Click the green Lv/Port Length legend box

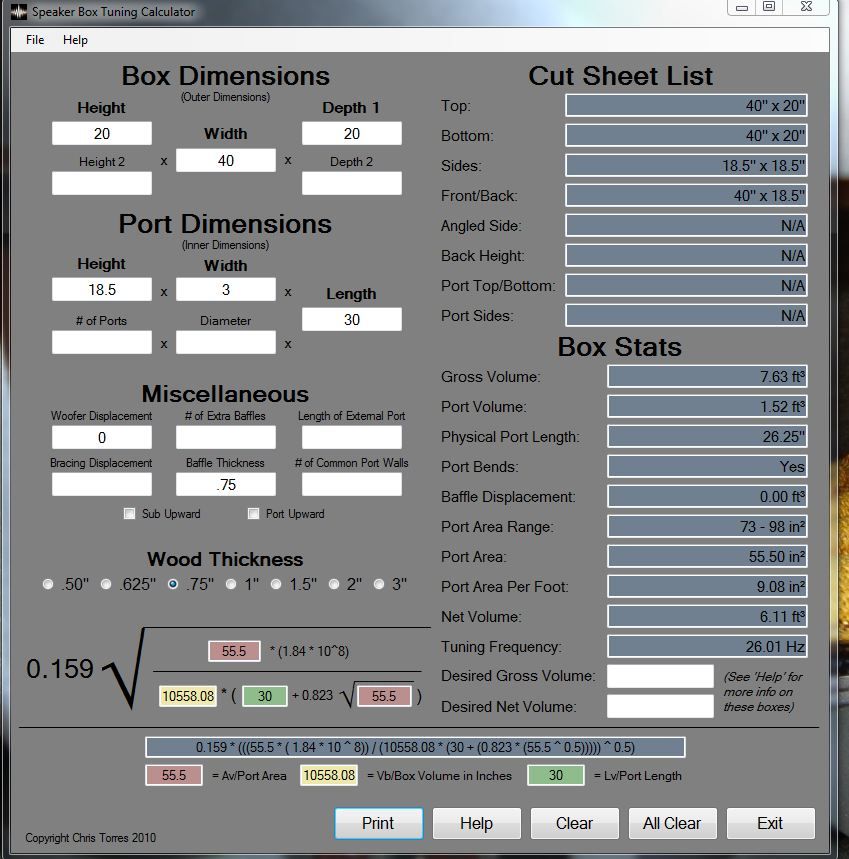point(555,775)
